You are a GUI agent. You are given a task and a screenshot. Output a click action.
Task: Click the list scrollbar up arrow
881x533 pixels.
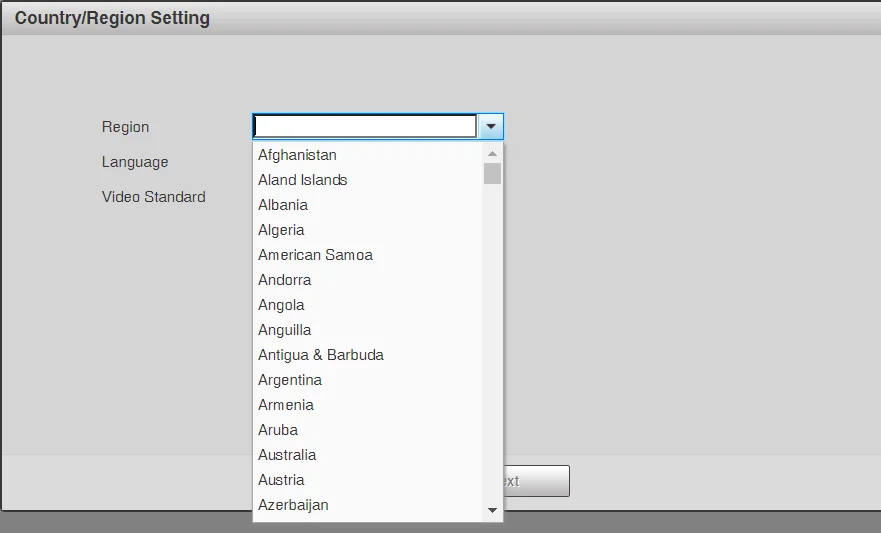point(492,153)
